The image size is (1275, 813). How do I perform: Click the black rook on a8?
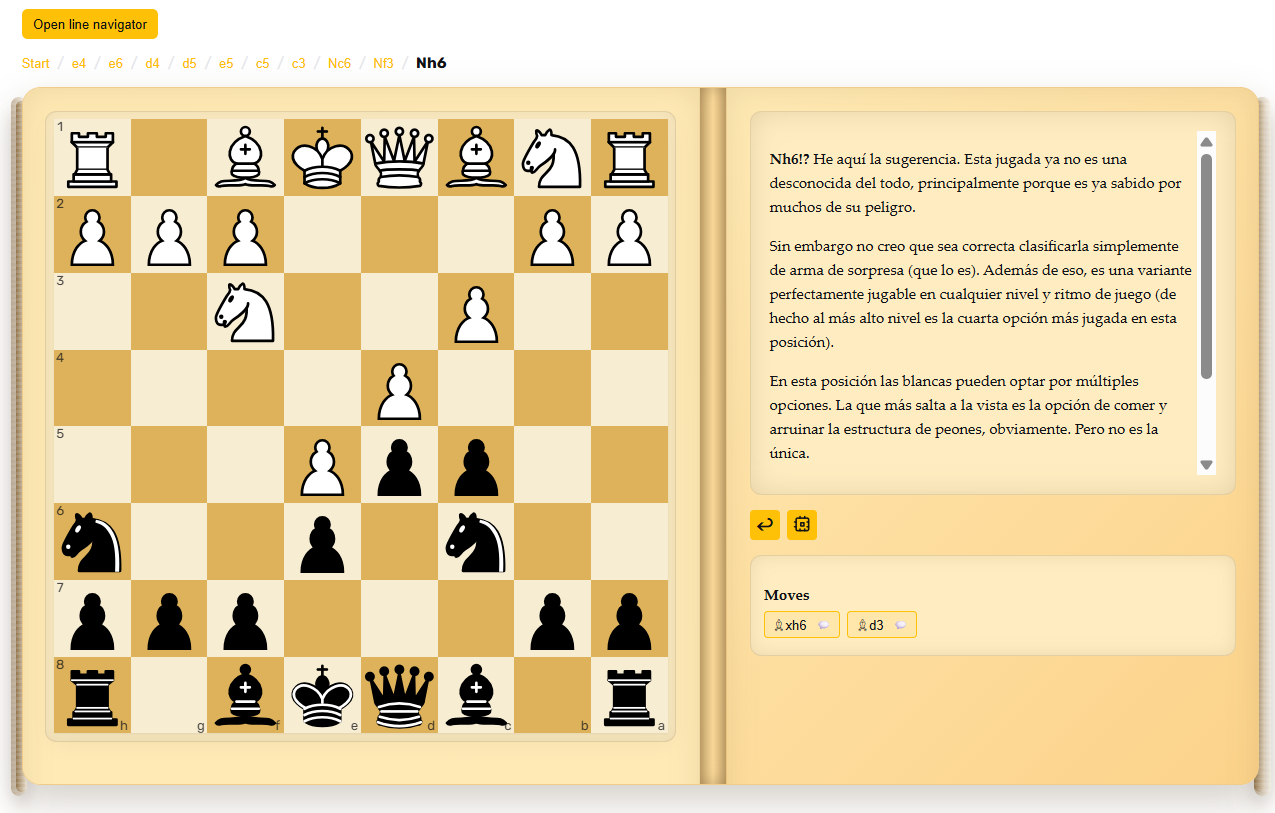tap(629, 695)
